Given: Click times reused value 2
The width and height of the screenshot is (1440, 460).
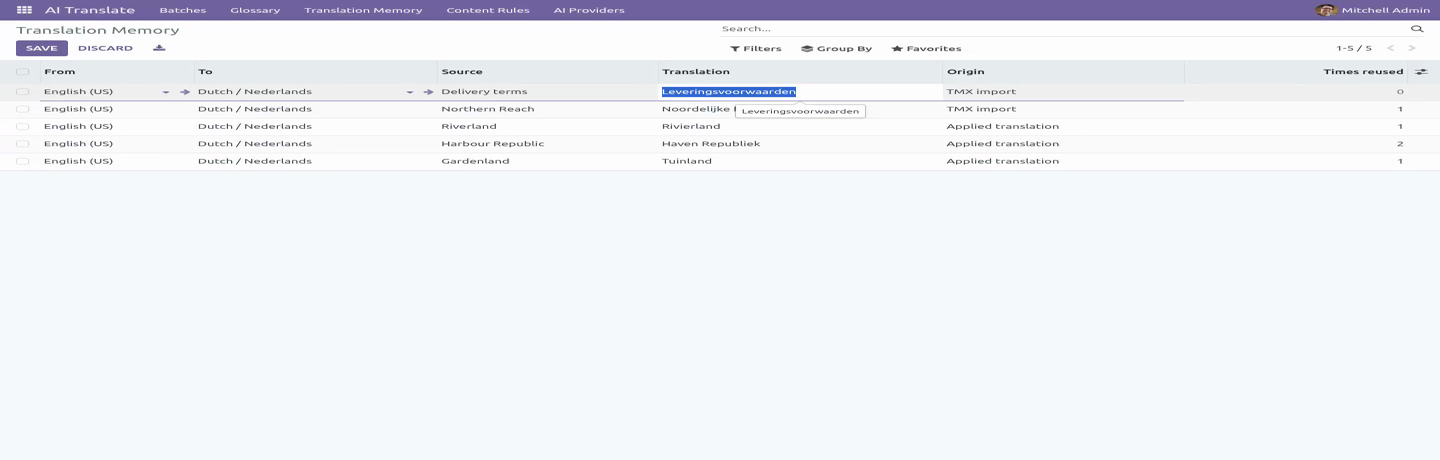Looking at the screenshot, I should (x=1400, y=144).
